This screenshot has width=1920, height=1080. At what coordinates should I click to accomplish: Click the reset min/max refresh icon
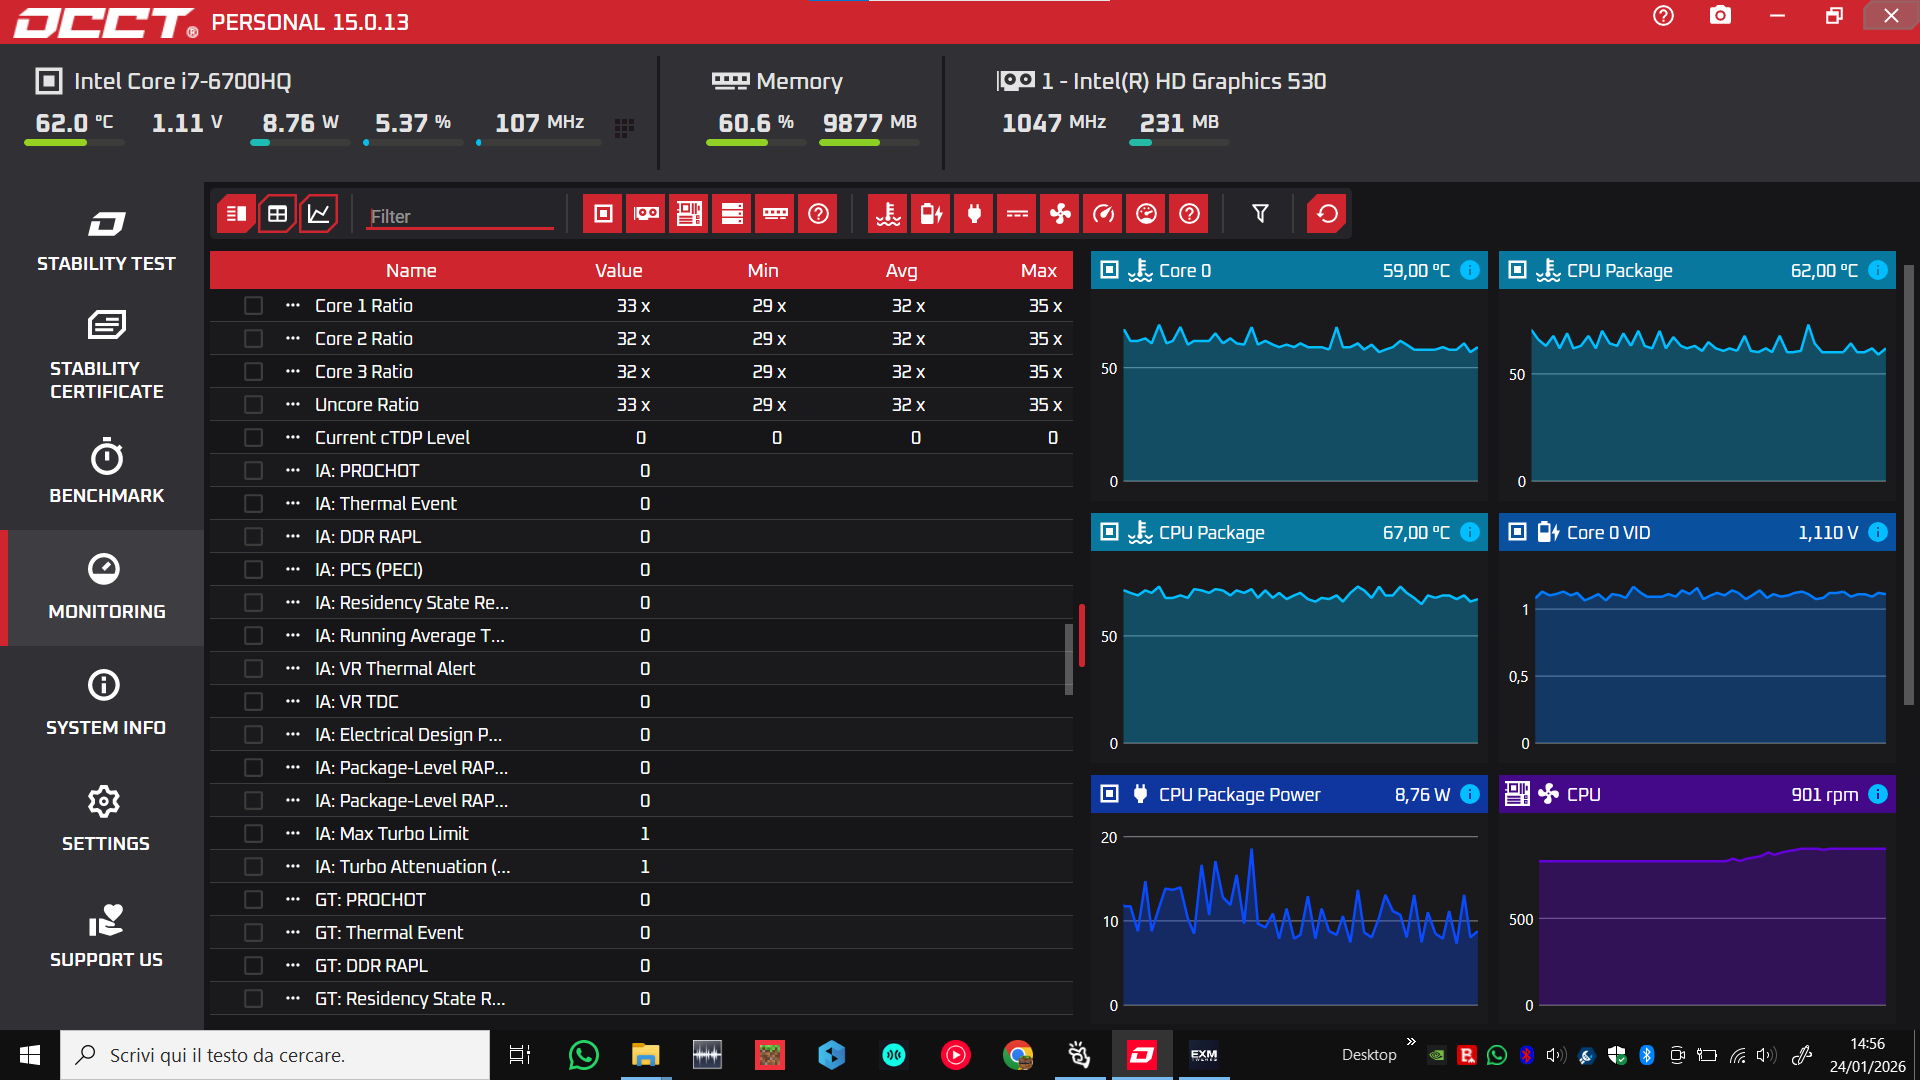click(1327, 214)
